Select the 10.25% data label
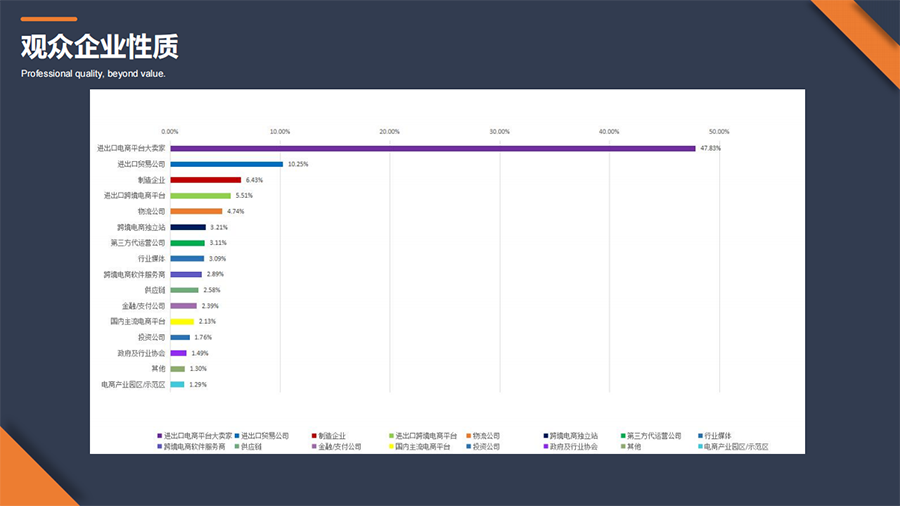900x506 pixels. pos(298,164)
